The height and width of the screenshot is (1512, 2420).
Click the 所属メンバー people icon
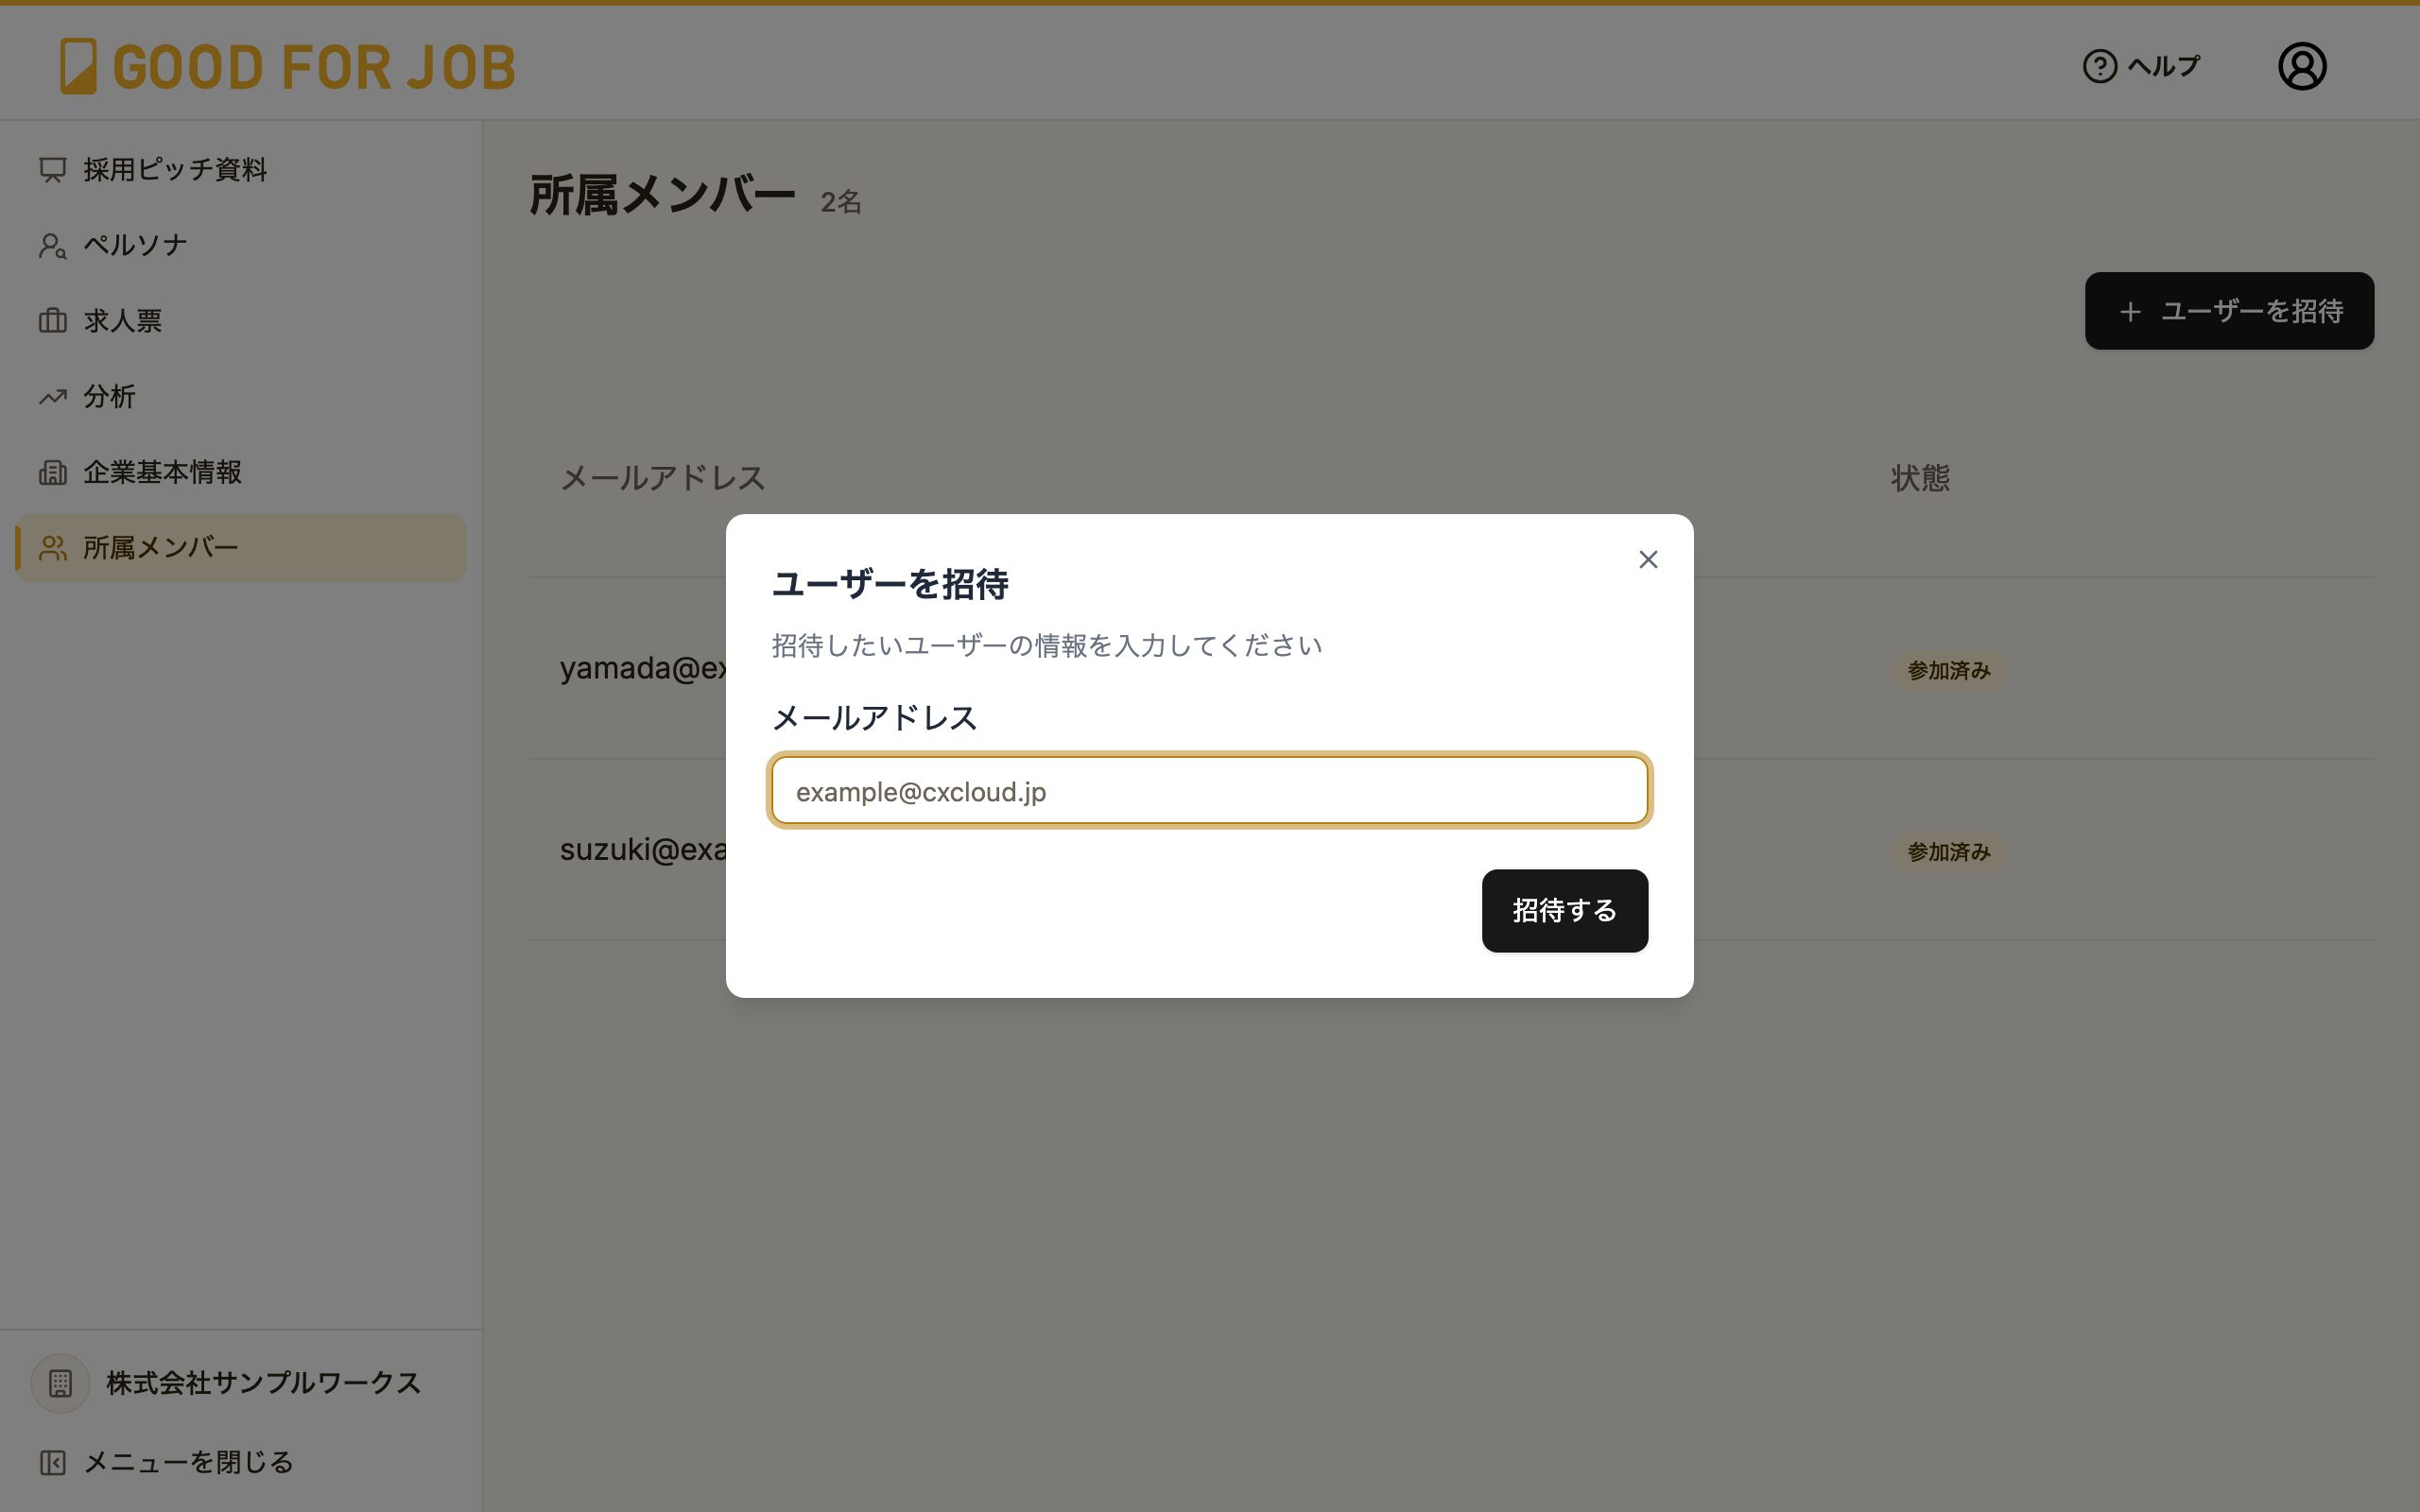pyautogui.click(x=53, y=548)
